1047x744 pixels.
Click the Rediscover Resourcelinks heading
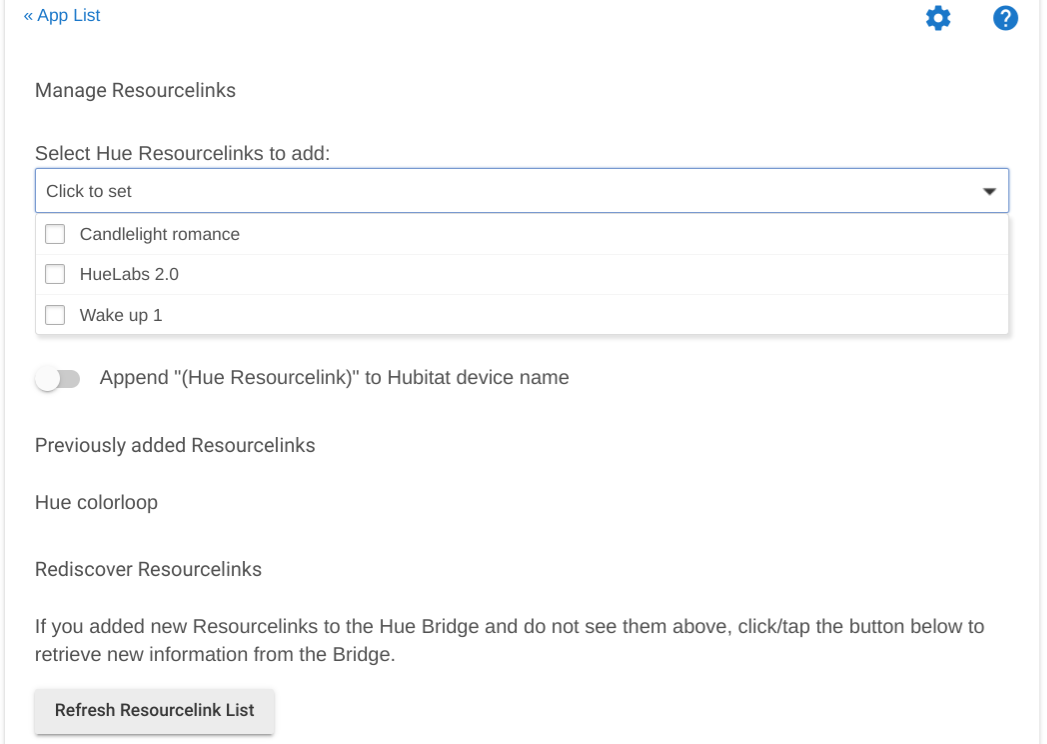148,570
